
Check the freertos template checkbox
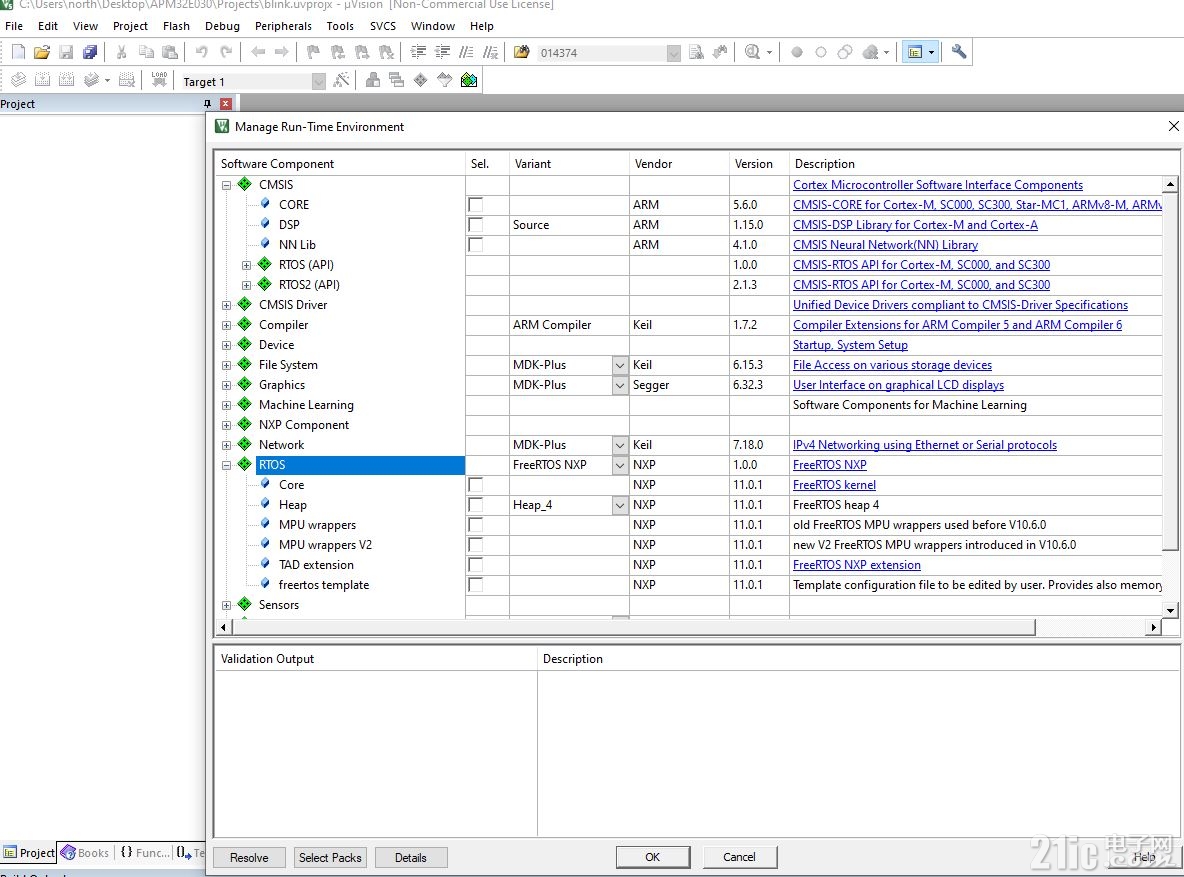(476, 585)
